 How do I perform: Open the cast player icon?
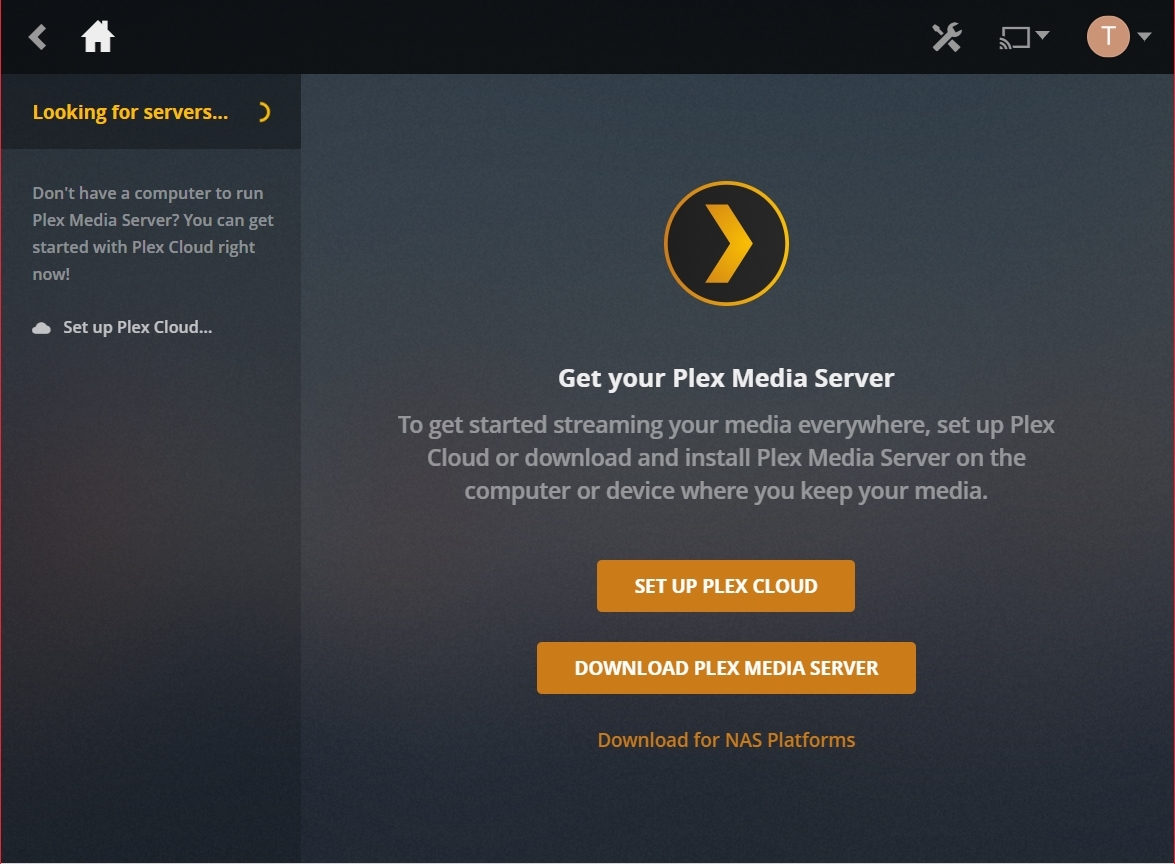click(x=1015, y=37)
